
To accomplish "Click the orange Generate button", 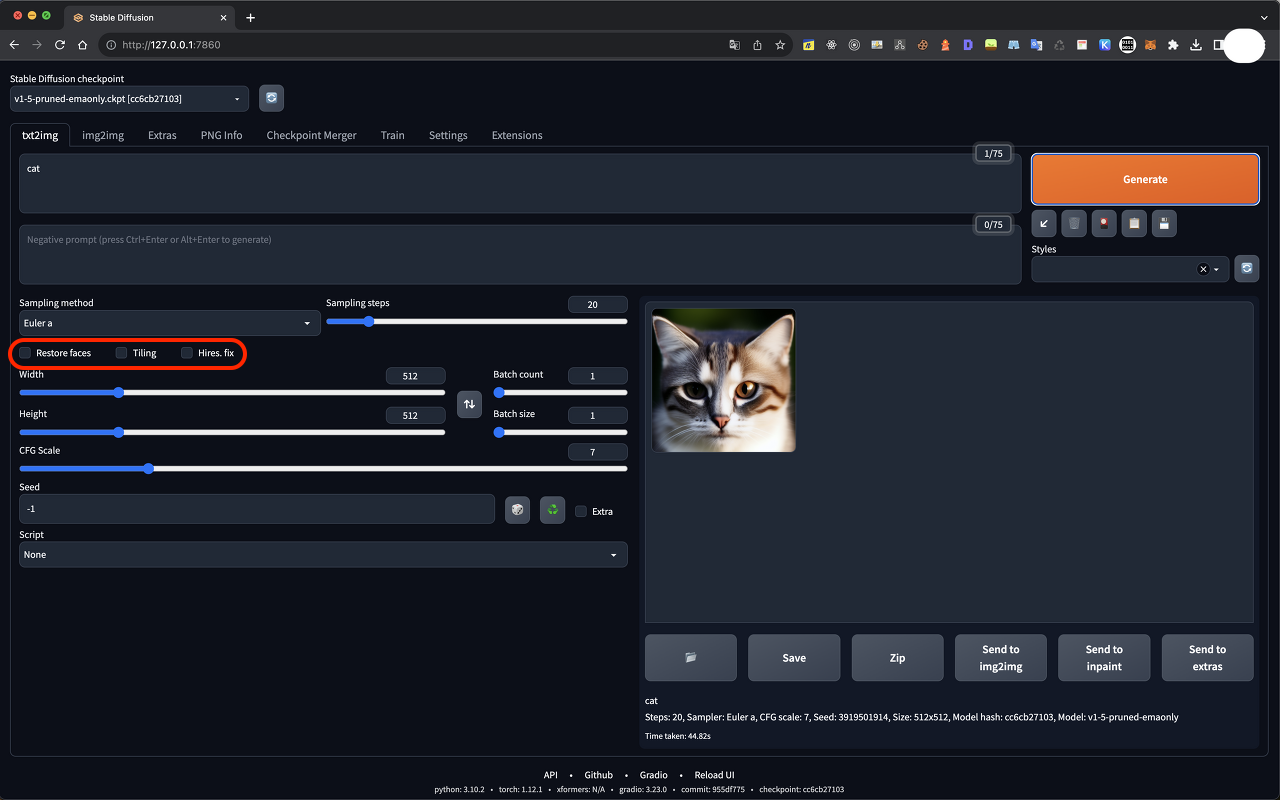I will click(x=1145, y=179).
